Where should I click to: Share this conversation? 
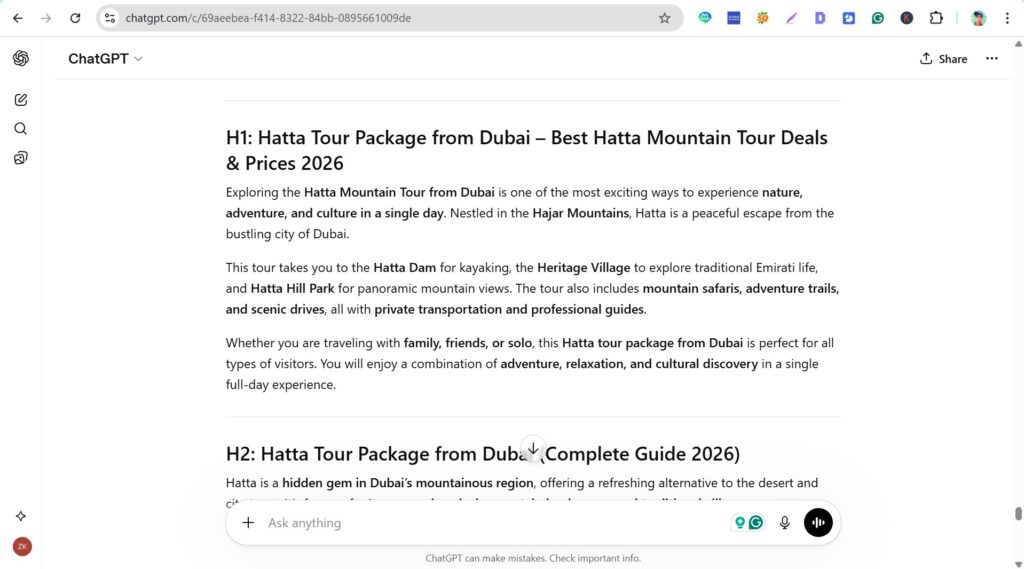click(x=943, y=59)
